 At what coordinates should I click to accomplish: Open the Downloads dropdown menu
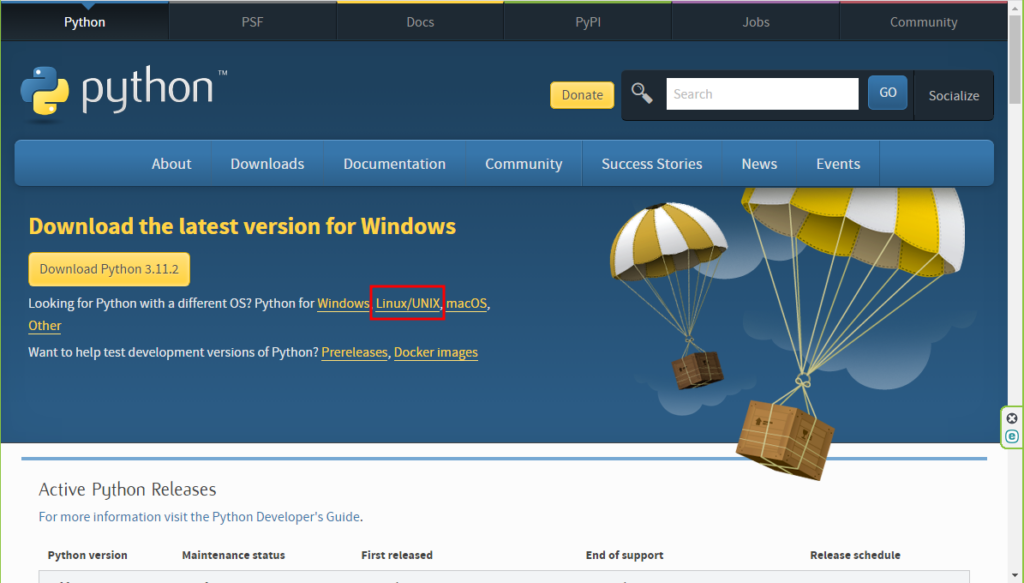tap(267, 163)
